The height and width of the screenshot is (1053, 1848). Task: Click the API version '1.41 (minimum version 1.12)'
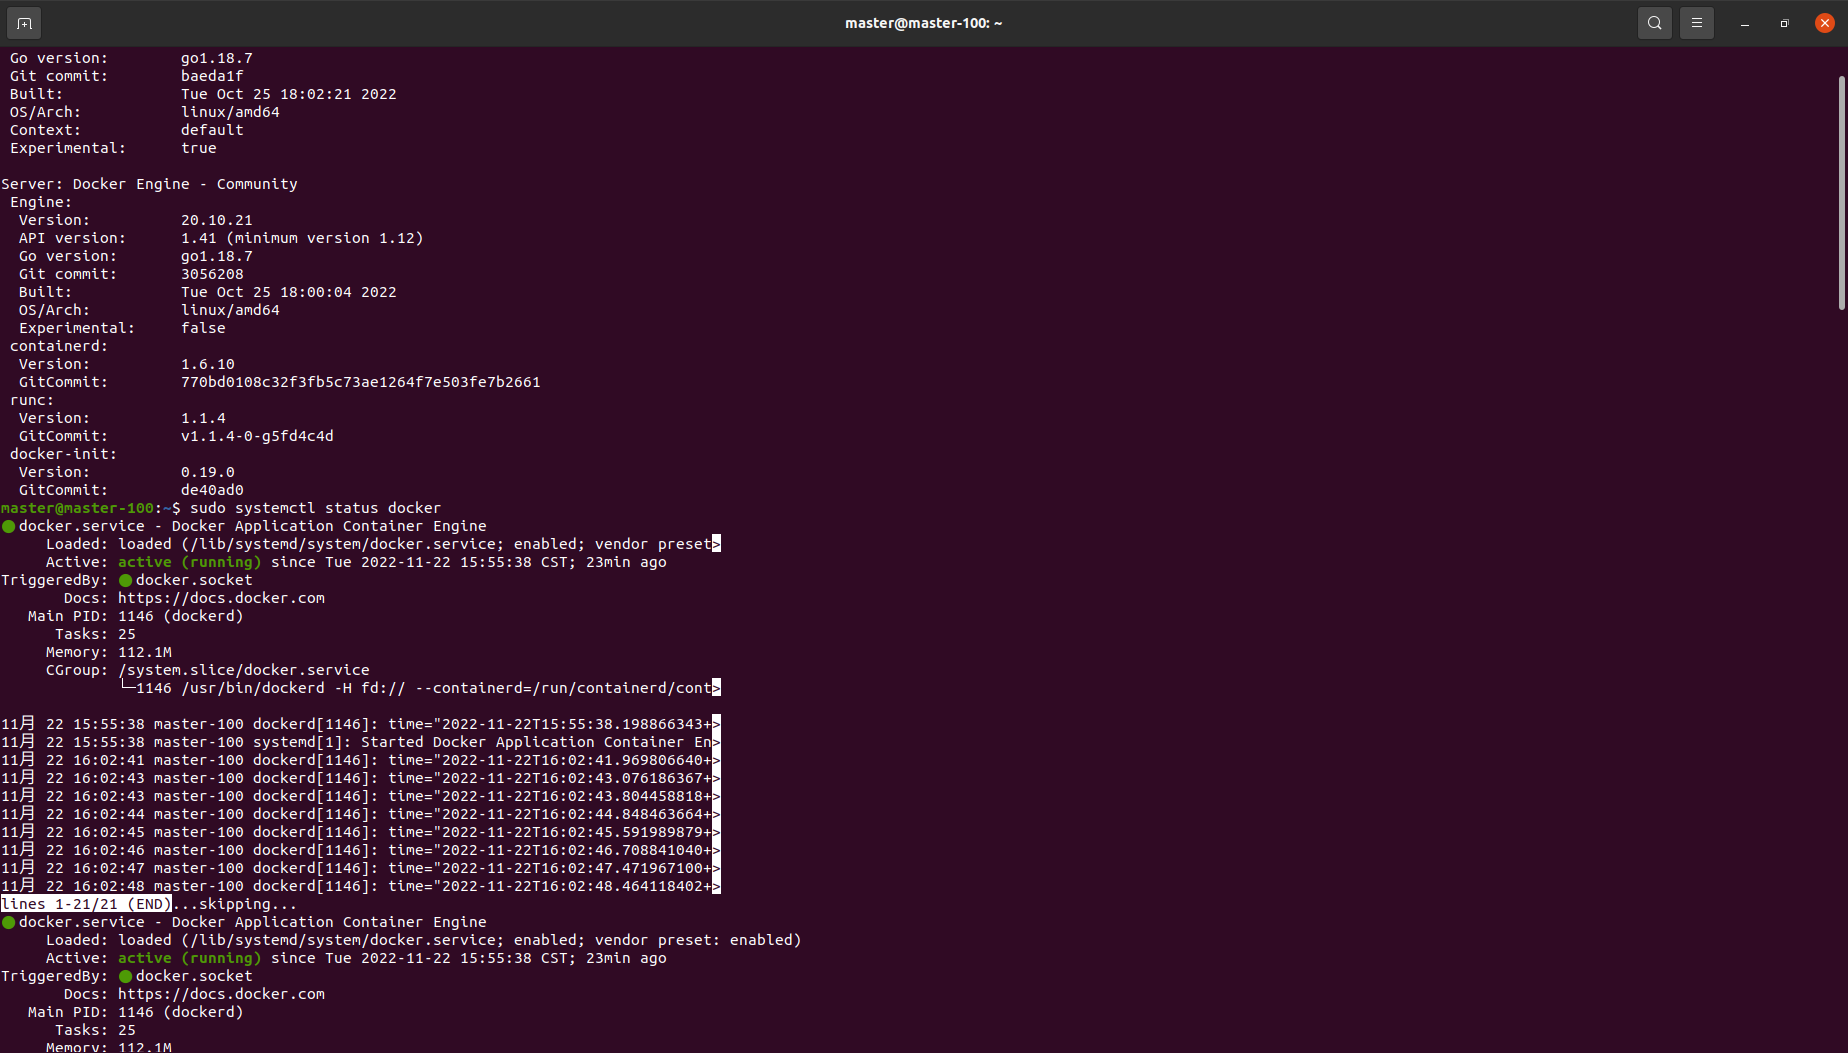302,238
